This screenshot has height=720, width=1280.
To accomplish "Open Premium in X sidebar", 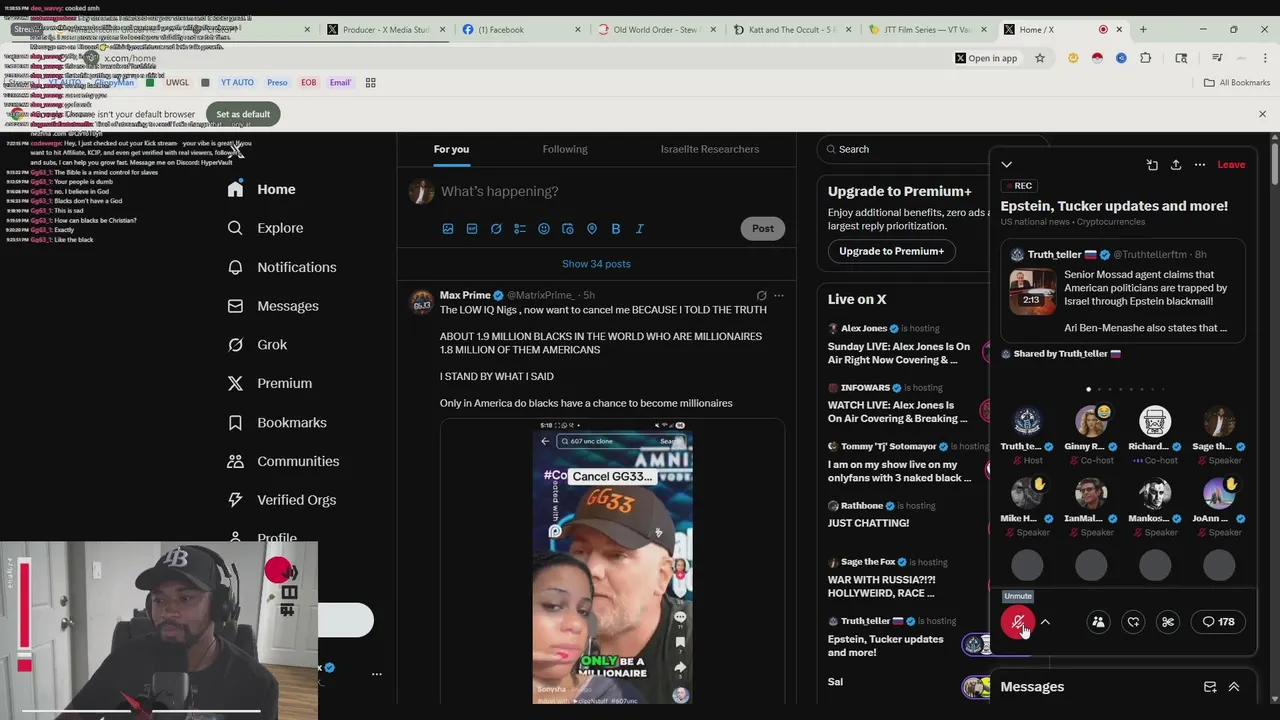I will (x=270, y=383).
